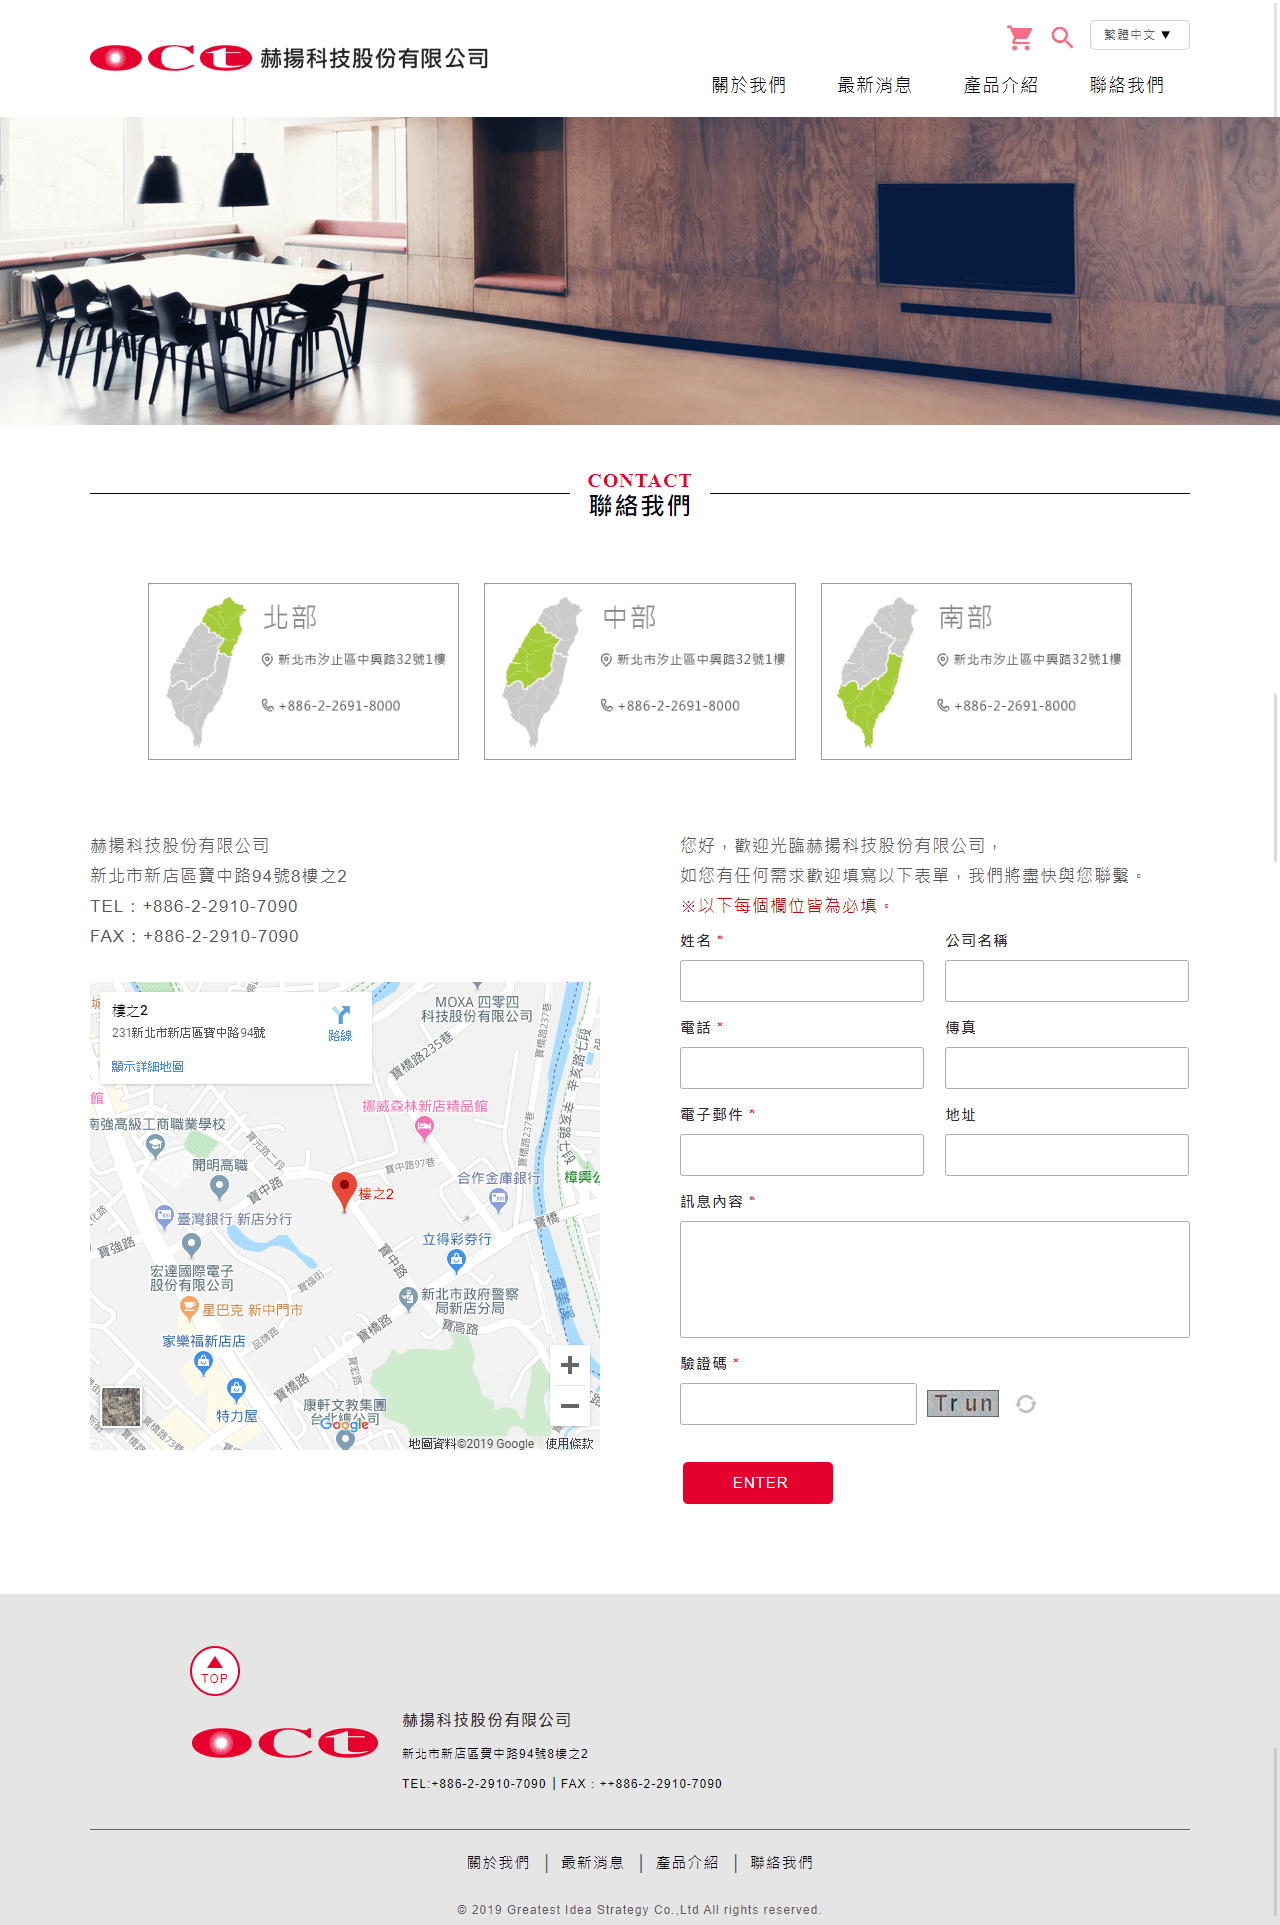Open footer 關於我們 link
Image resolution: width=1280 pixels, height=1925 pixels.
pyautogui.click(x=498, y=1863)
